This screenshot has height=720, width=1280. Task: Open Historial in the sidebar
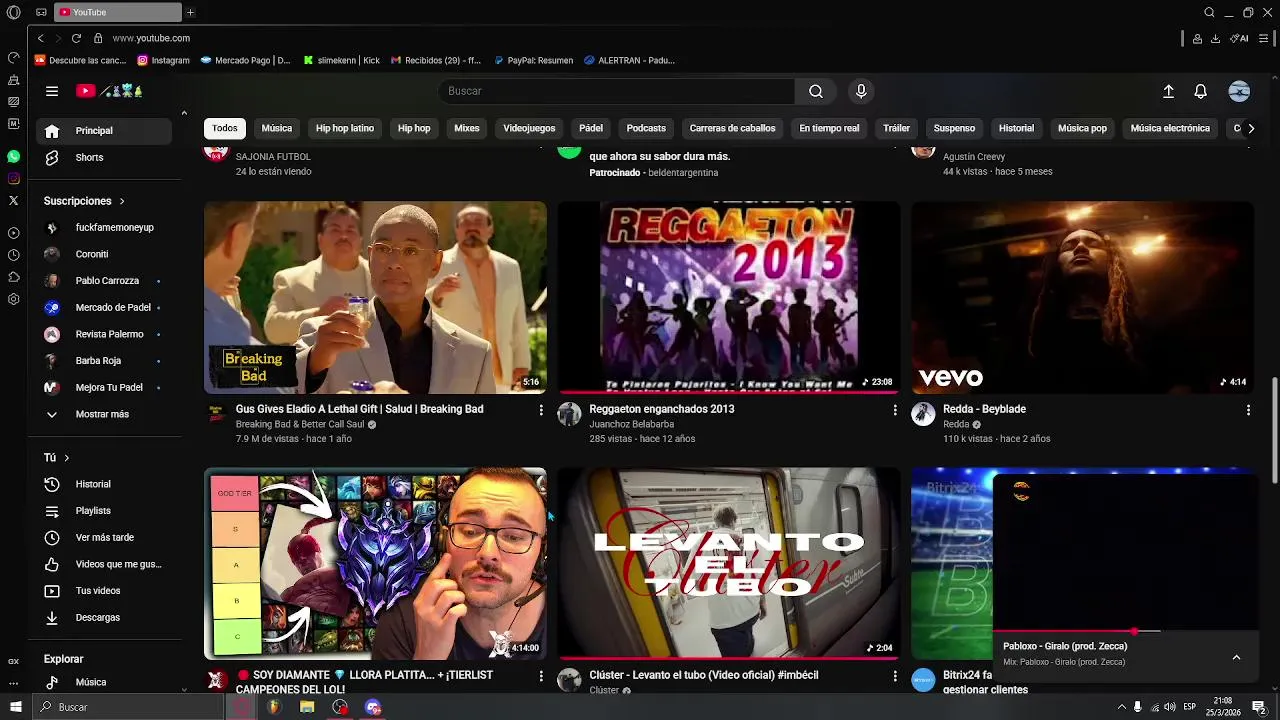click(x=104, y=484)
